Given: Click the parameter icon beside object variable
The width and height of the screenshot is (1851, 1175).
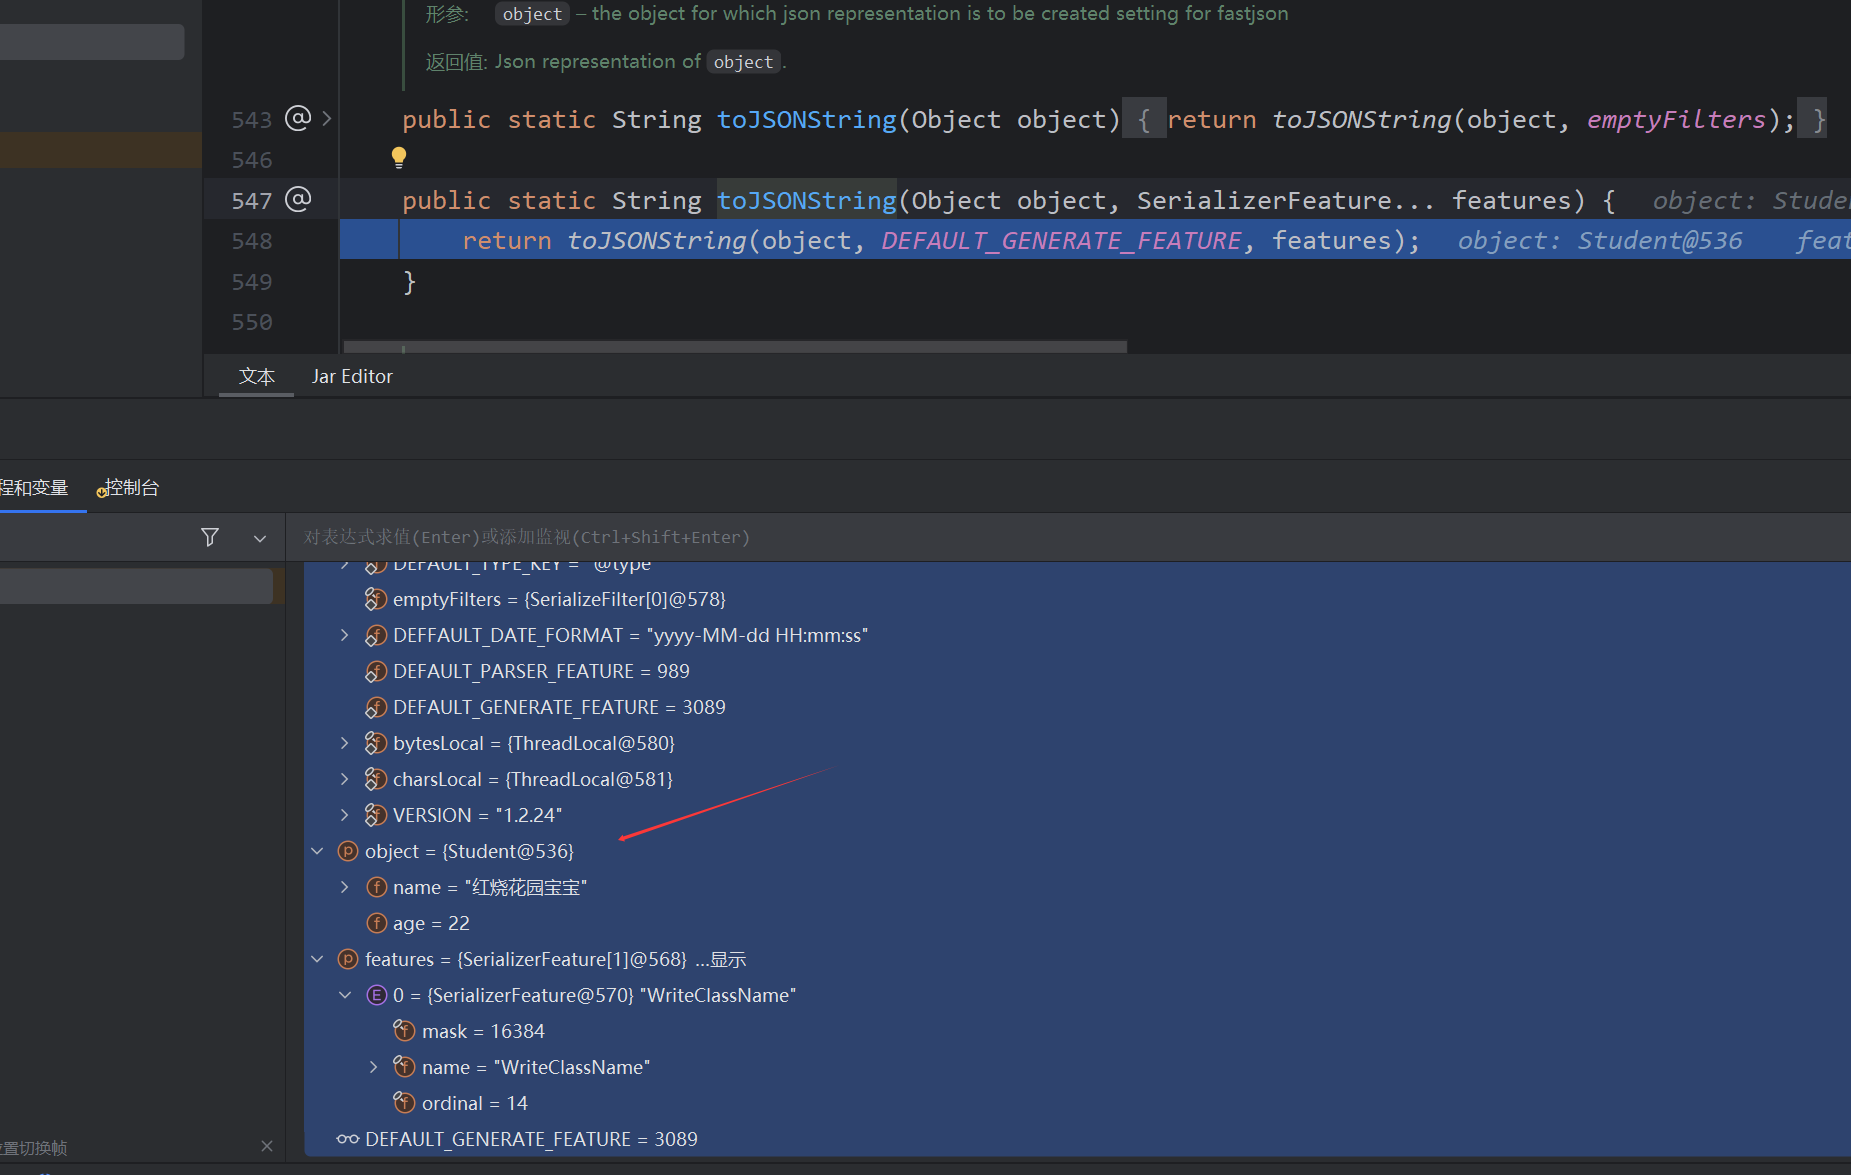Looking at the screenshot, I should [x=348, y=851].
